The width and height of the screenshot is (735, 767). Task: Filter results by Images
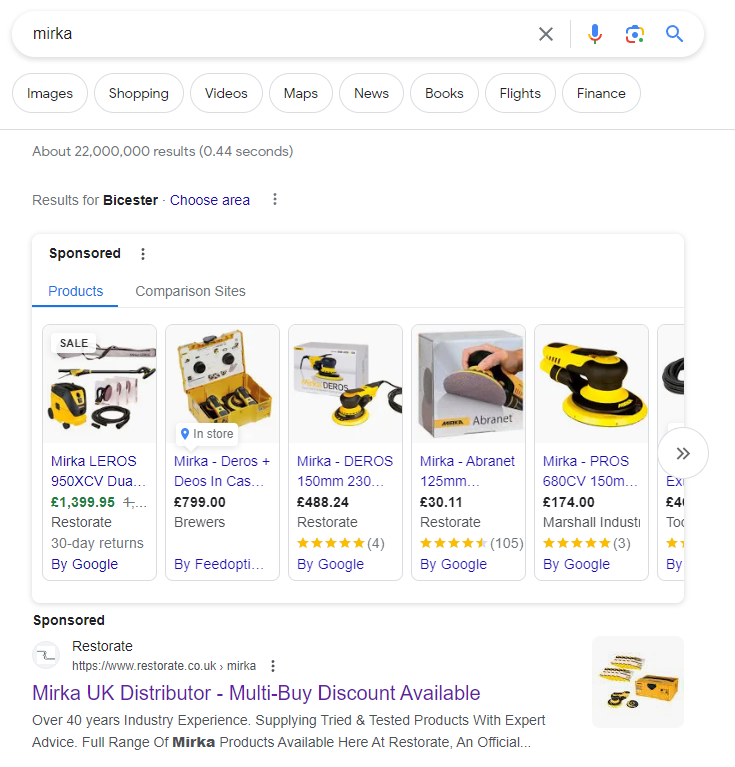pyautogui.click(x=50, y=93)
